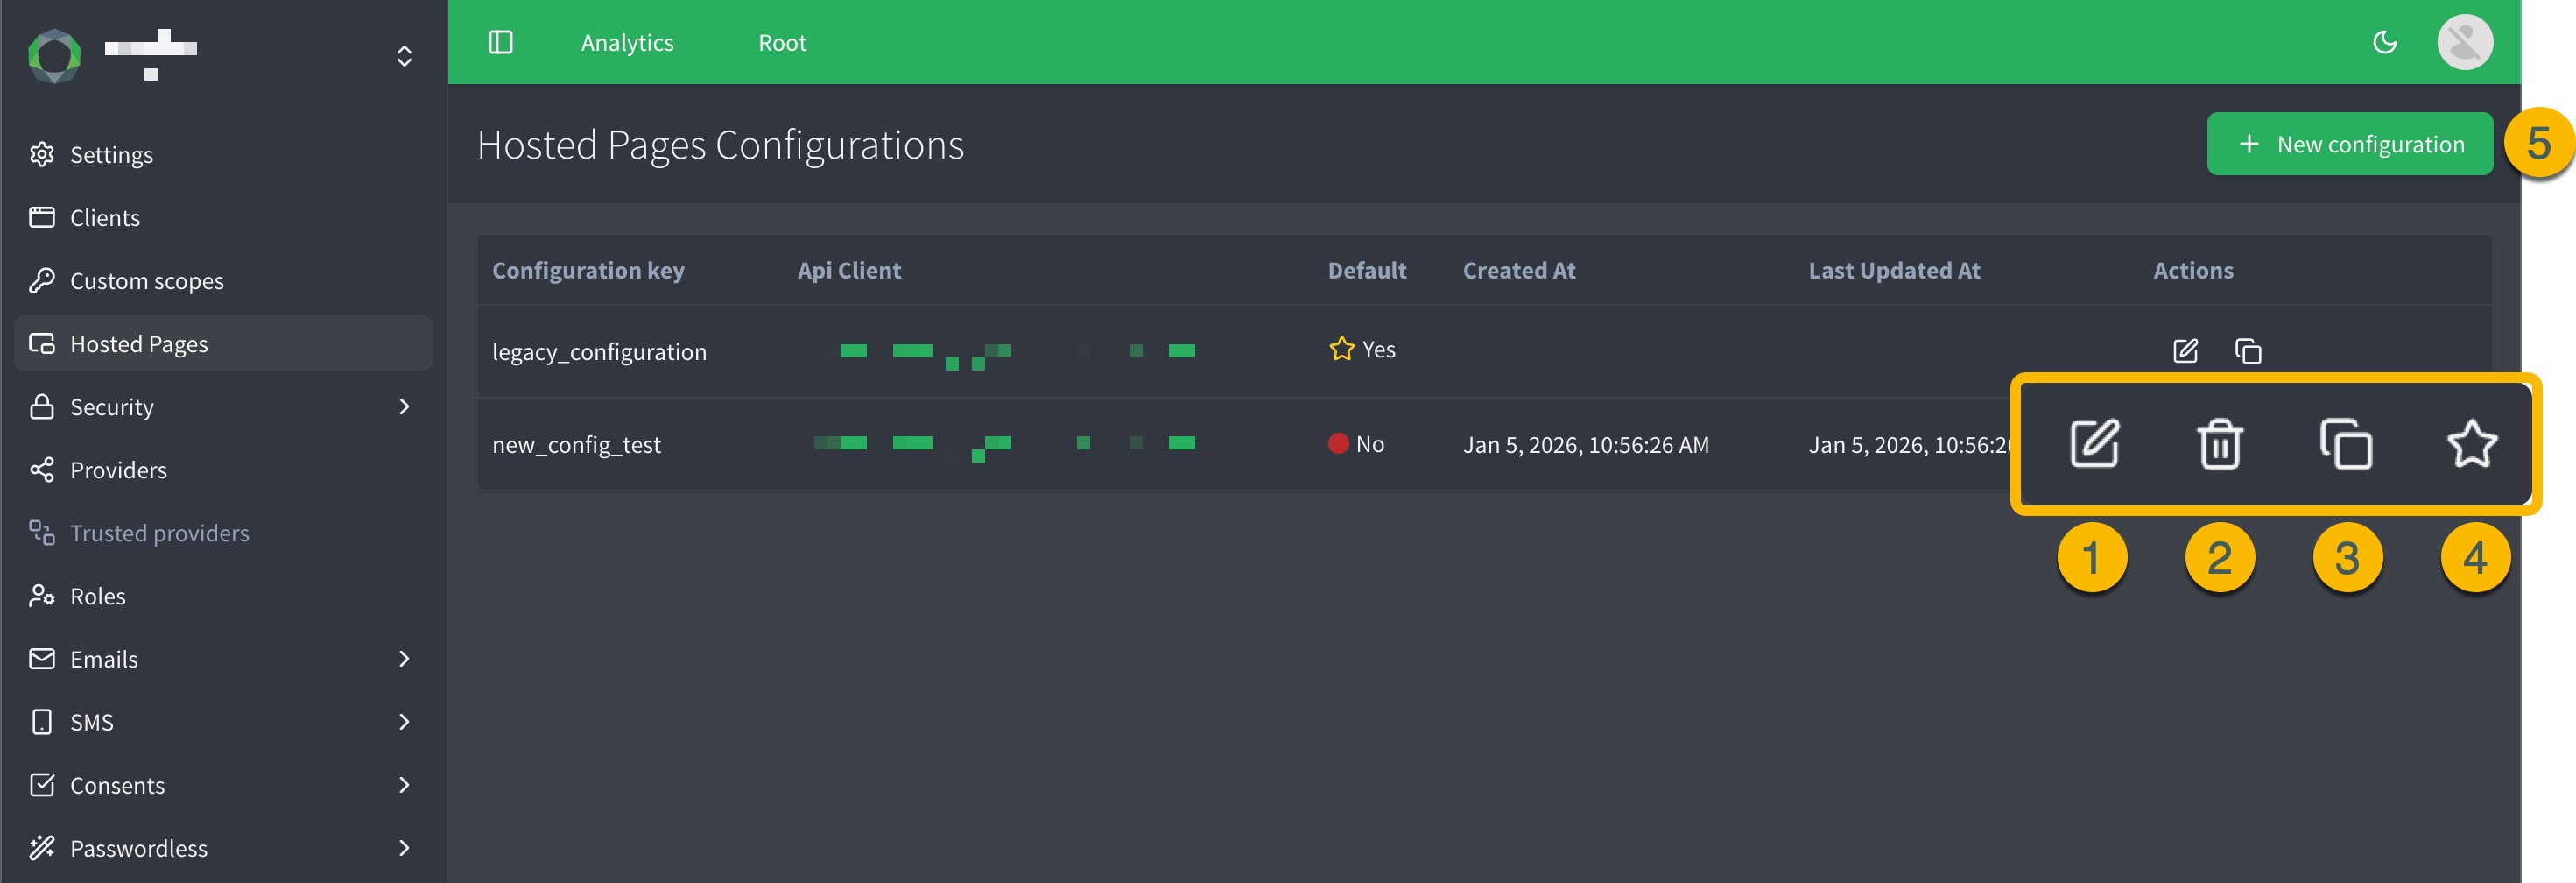
Task: Delete the new_config_test configuration
Action: [x=2220, y=445]
